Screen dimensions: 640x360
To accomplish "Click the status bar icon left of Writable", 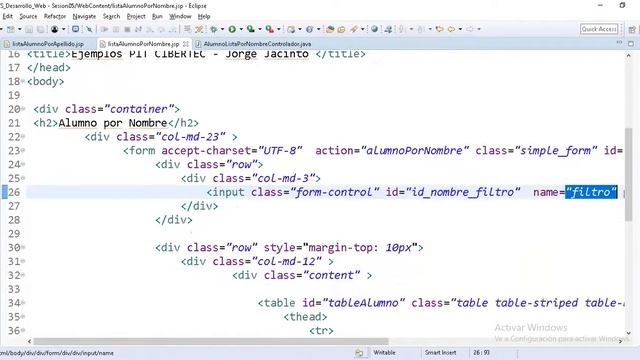I will coord(359,353).
